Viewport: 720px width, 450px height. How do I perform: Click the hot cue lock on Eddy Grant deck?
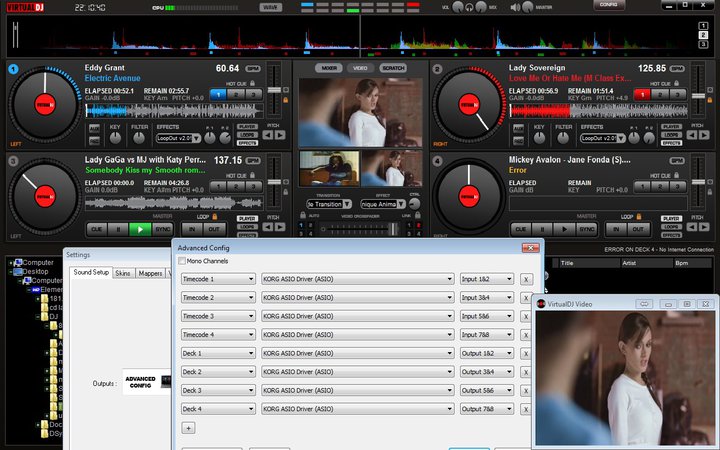(x=253, y=84)
